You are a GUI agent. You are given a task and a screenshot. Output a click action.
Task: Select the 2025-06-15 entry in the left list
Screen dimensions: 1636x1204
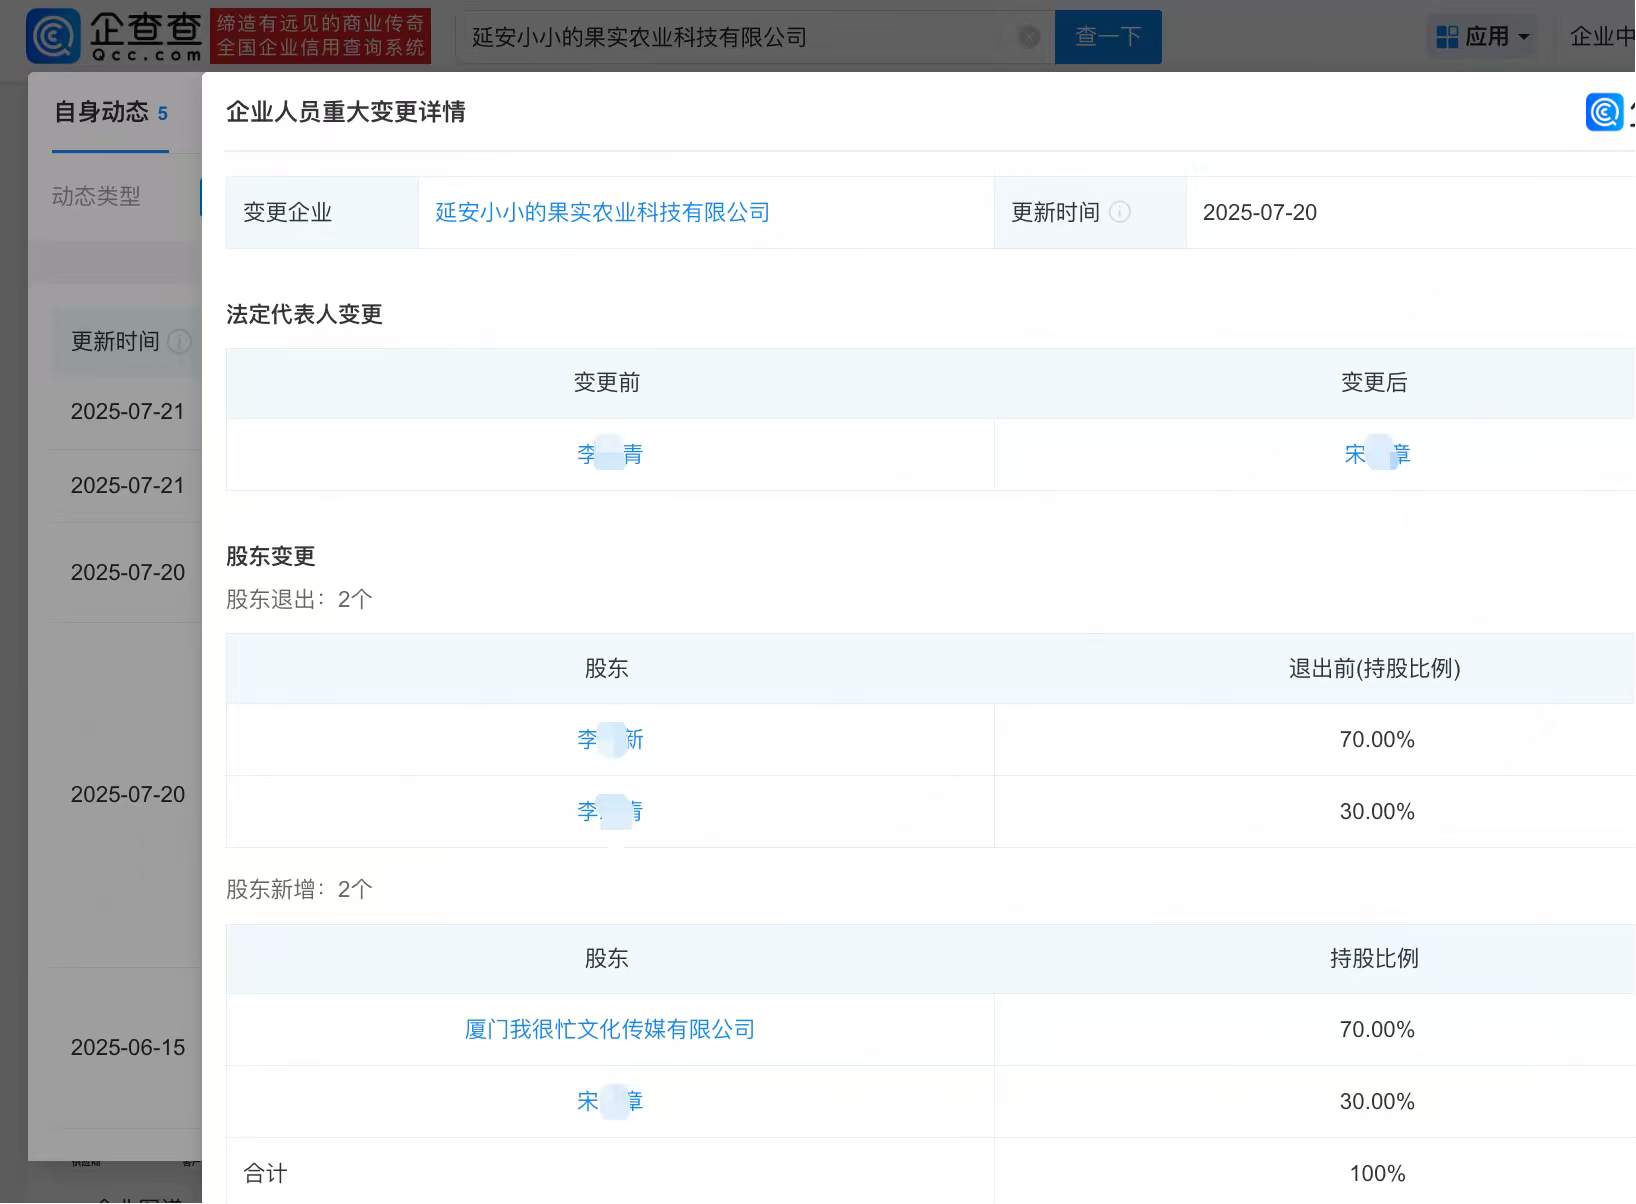pos(128,1047)
